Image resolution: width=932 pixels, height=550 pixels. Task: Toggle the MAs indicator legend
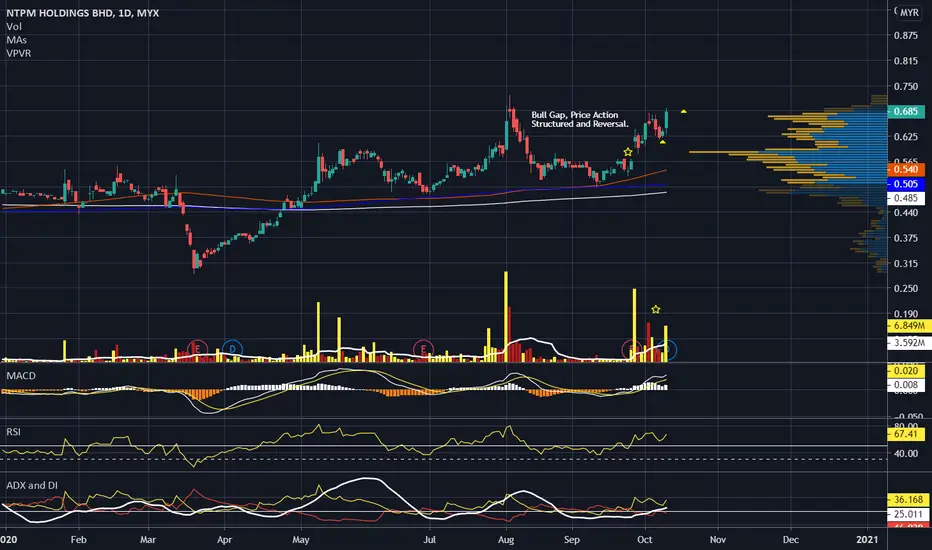[17, 40]
